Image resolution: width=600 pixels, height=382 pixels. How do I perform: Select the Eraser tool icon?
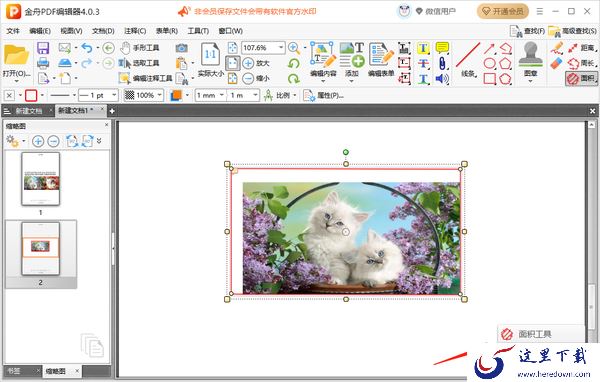point(557,63)
